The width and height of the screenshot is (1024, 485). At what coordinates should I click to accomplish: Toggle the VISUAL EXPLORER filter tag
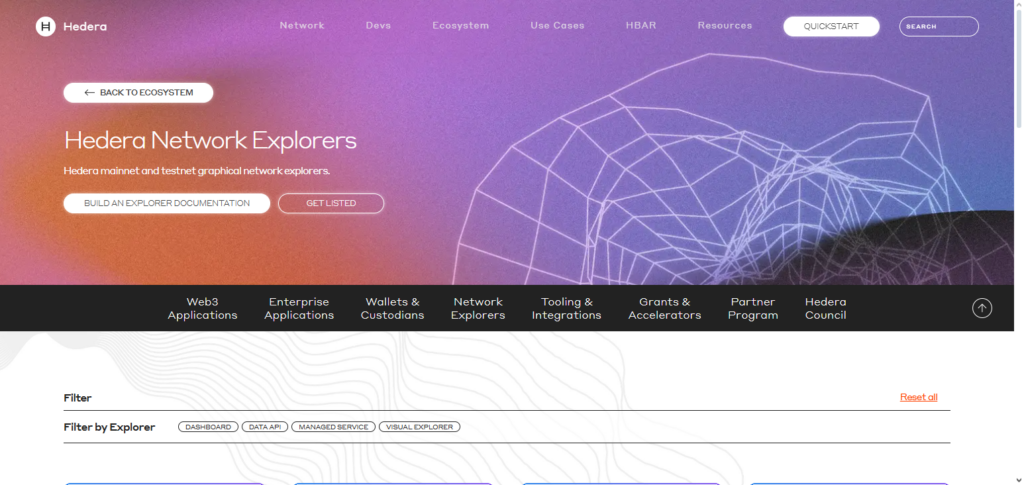(419, 427)
